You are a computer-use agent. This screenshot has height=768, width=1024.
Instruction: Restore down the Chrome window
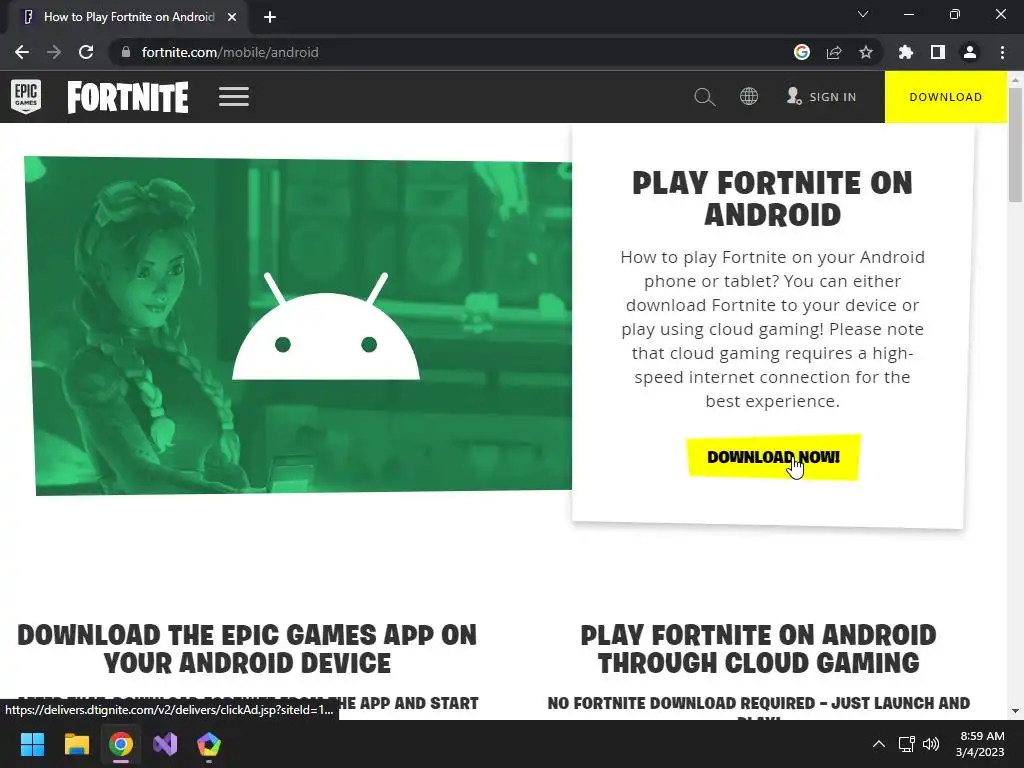pos(955,14)
